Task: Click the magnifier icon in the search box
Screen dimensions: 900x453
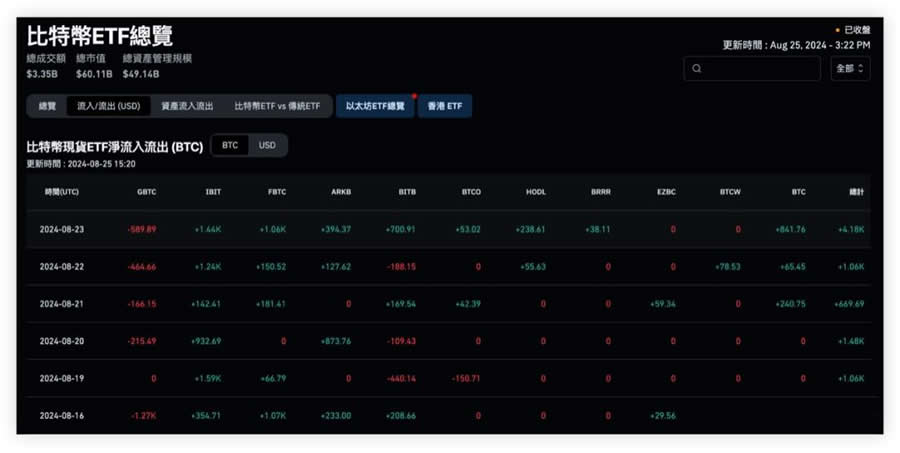Action: pyautogui.click(x=697, y=69)
